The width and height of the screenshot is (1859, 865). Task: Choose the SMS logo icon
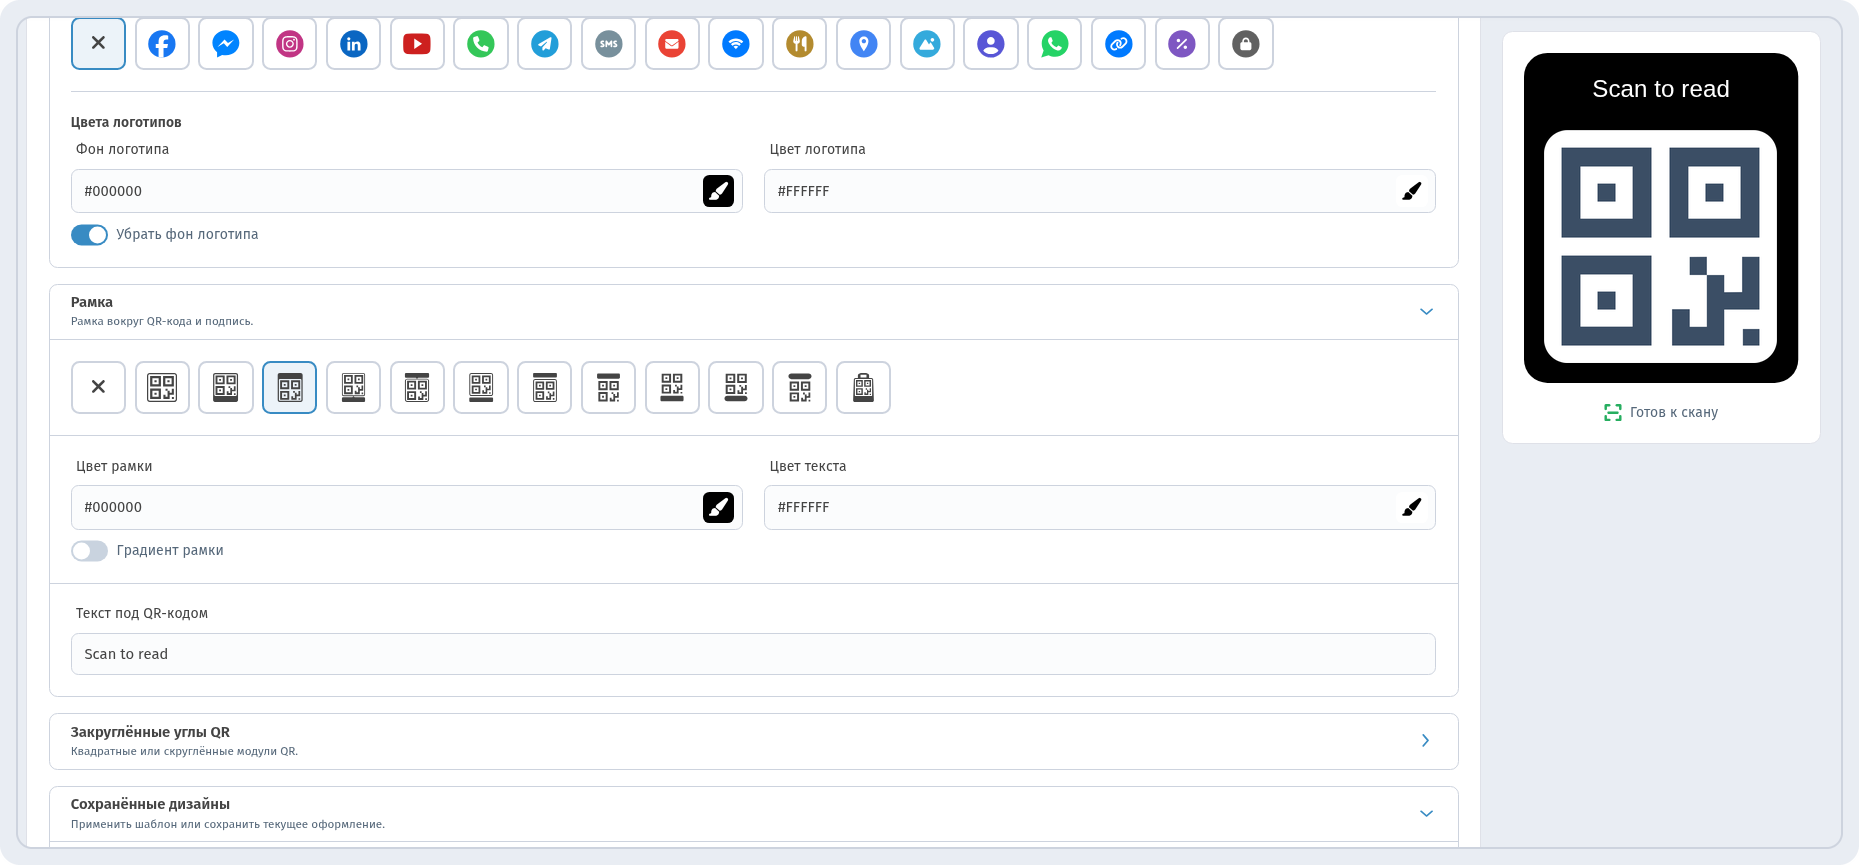pos(609,44)
